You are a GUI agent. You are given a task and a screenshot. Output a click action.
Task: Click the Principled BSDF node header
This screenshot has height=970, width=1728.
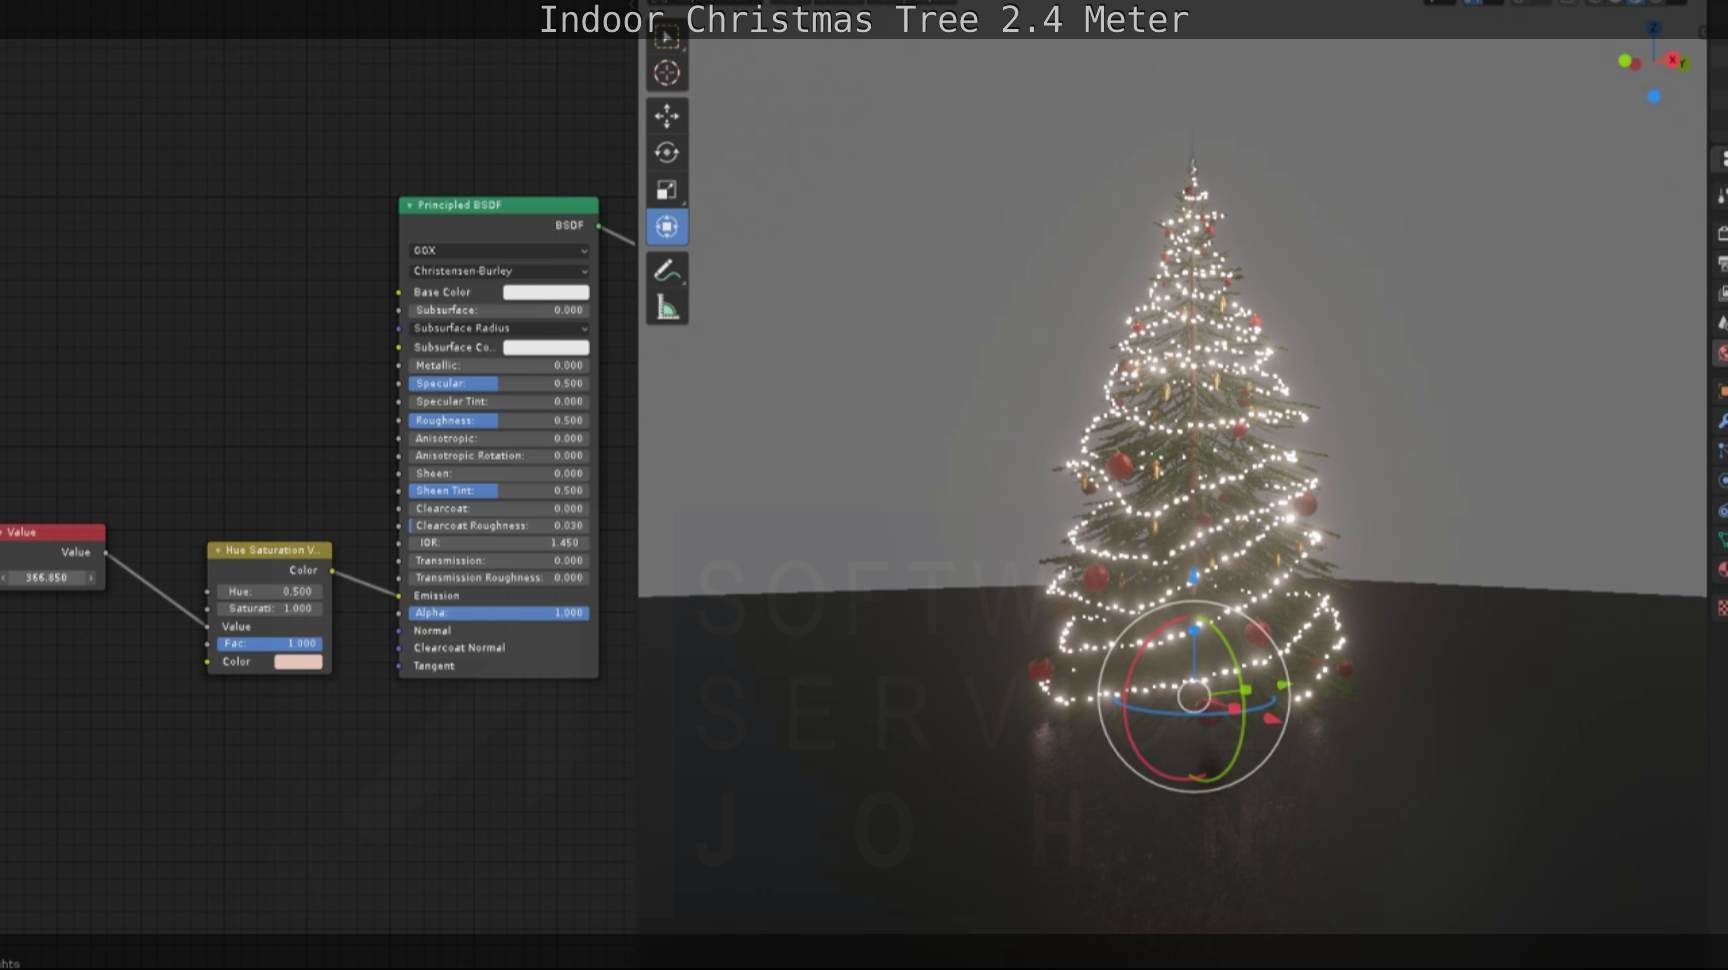499,205
